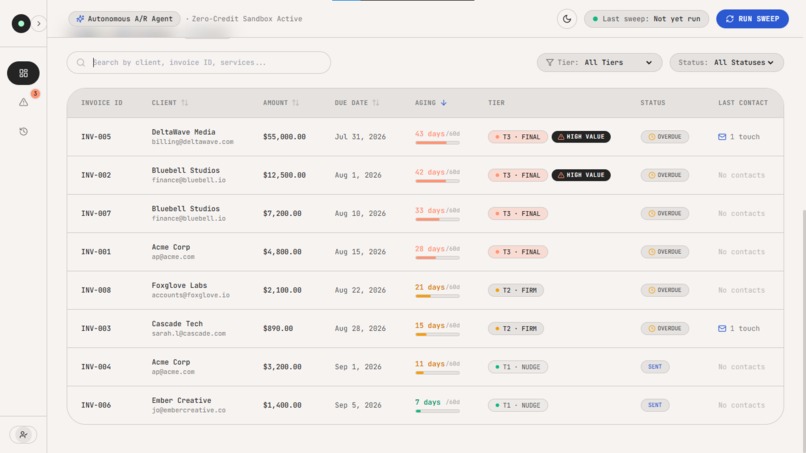Click the T3 Final tag for INV-007

click(x=518, y=213)
